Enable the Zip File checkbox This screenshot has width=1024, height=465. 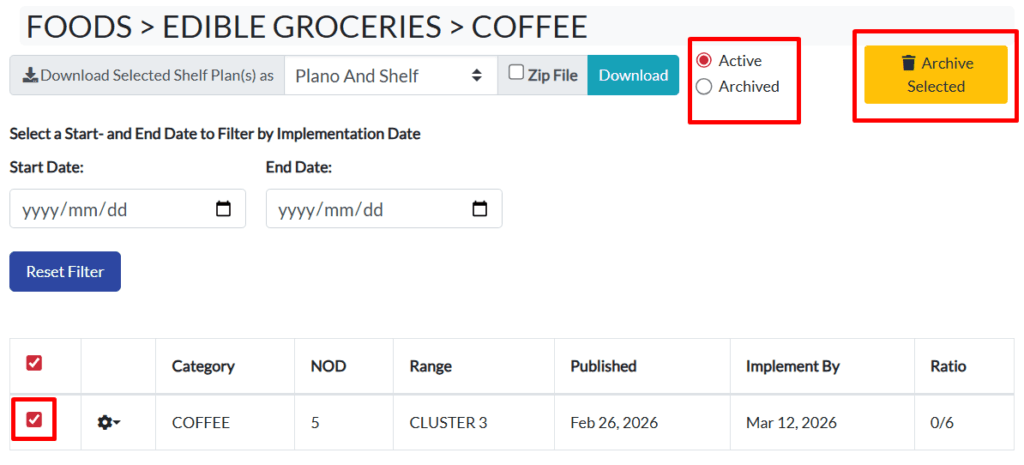pyautogui.click(x=516, y=72)
